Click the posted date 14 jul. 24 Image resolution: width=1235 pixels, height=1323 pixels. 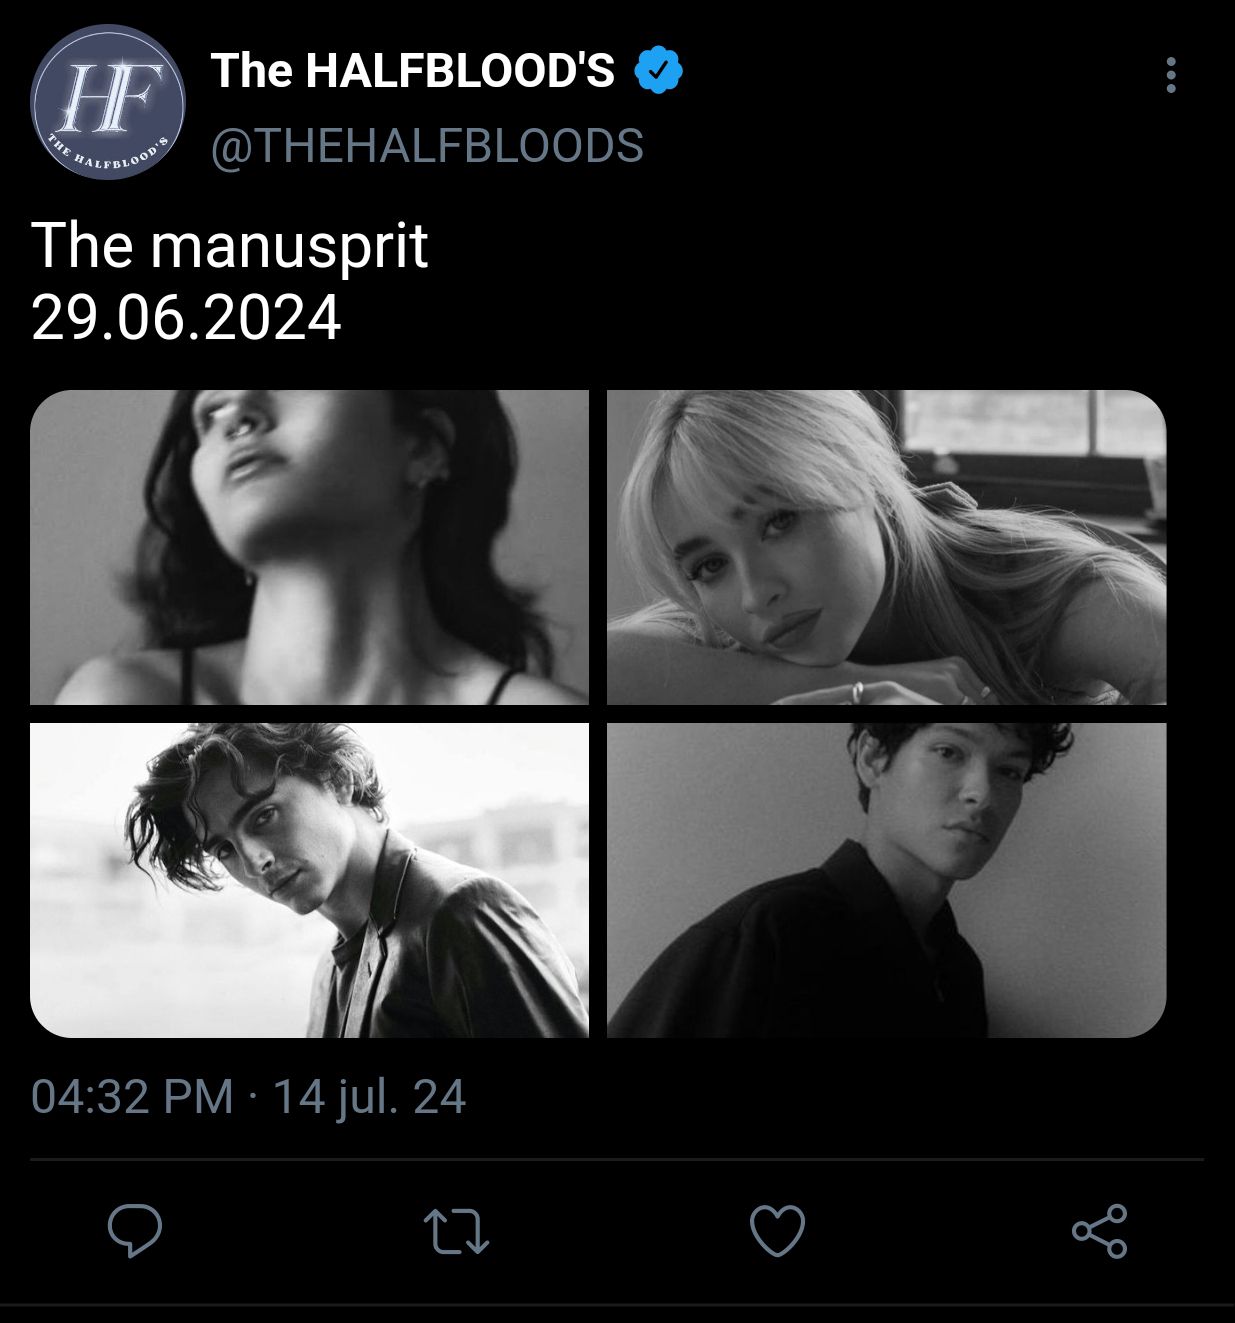click(369, 1096)
